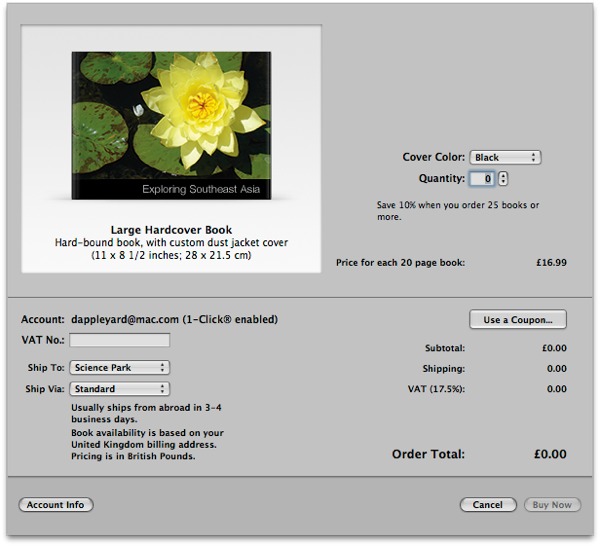Click the Buy Now button
Screen dimensions: 600x546
(552, 505)
